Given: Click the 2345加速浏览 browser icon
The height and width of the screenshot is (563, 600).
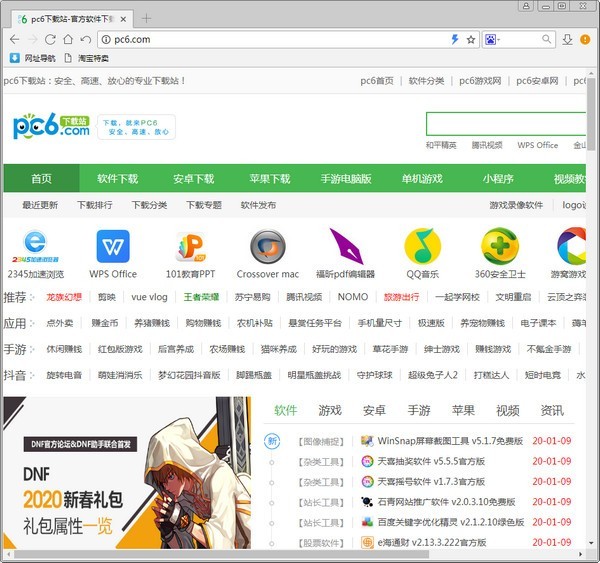Looking at the screenshot, I should [36, 246].
